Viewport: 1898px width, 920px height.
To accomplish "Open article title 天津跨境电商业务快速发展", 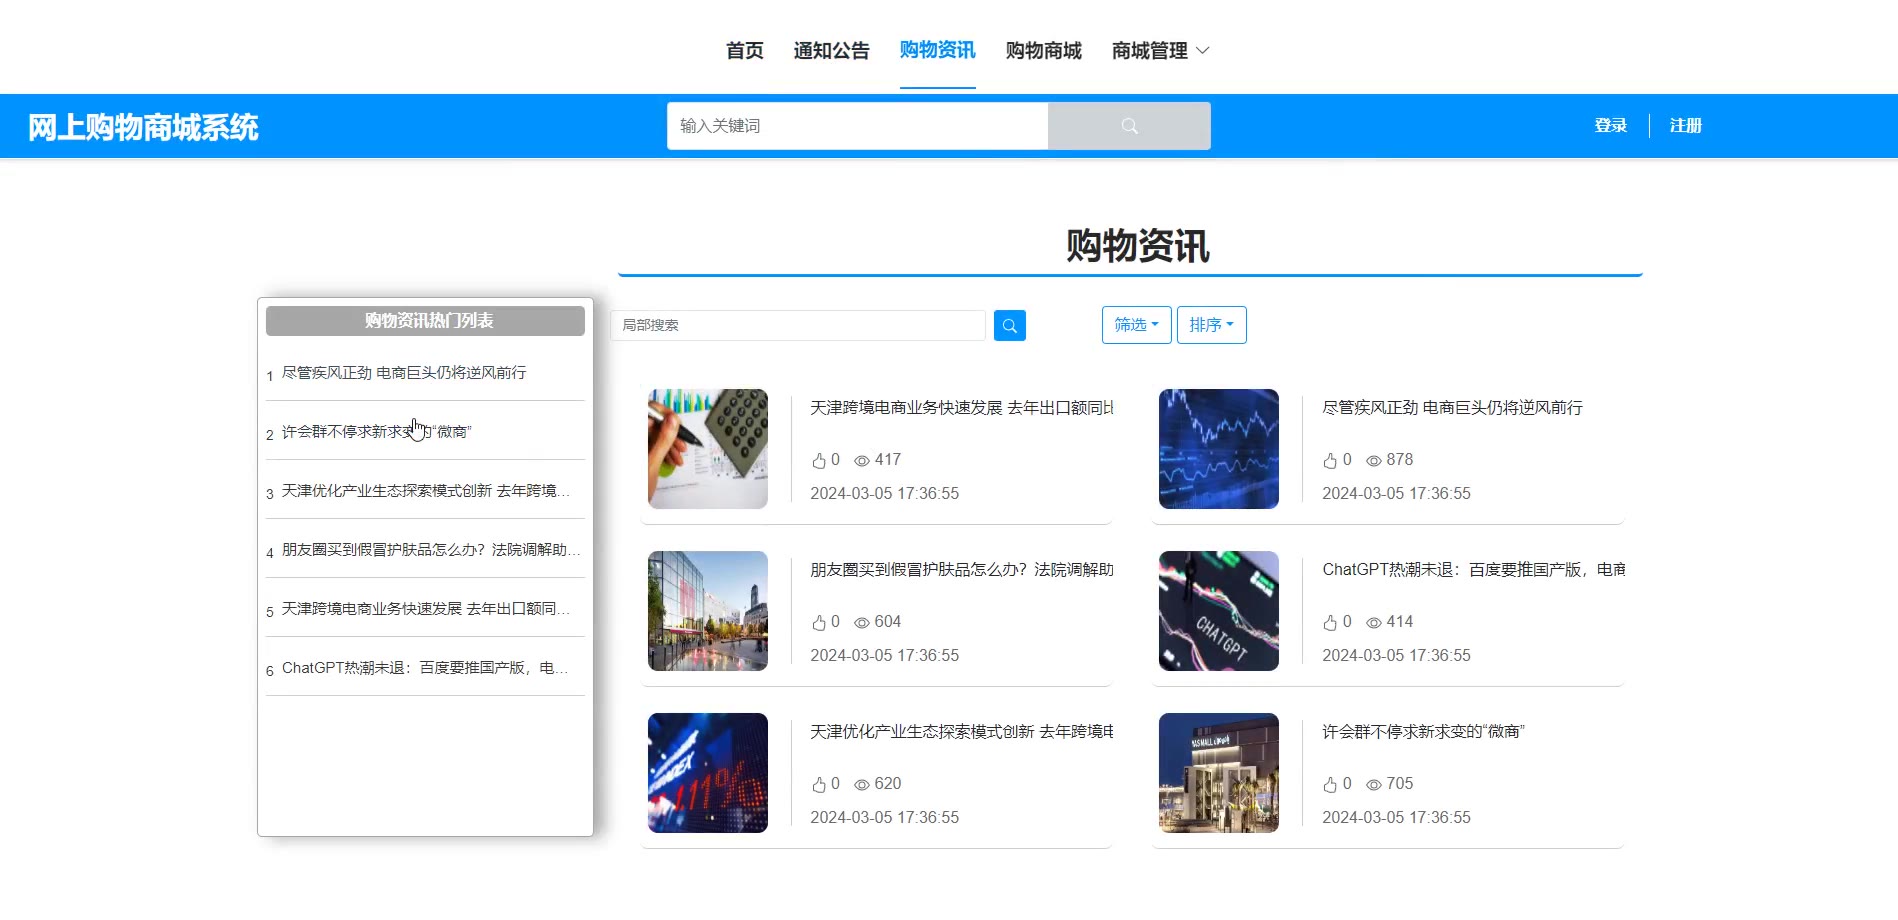I will coord(962,408).
